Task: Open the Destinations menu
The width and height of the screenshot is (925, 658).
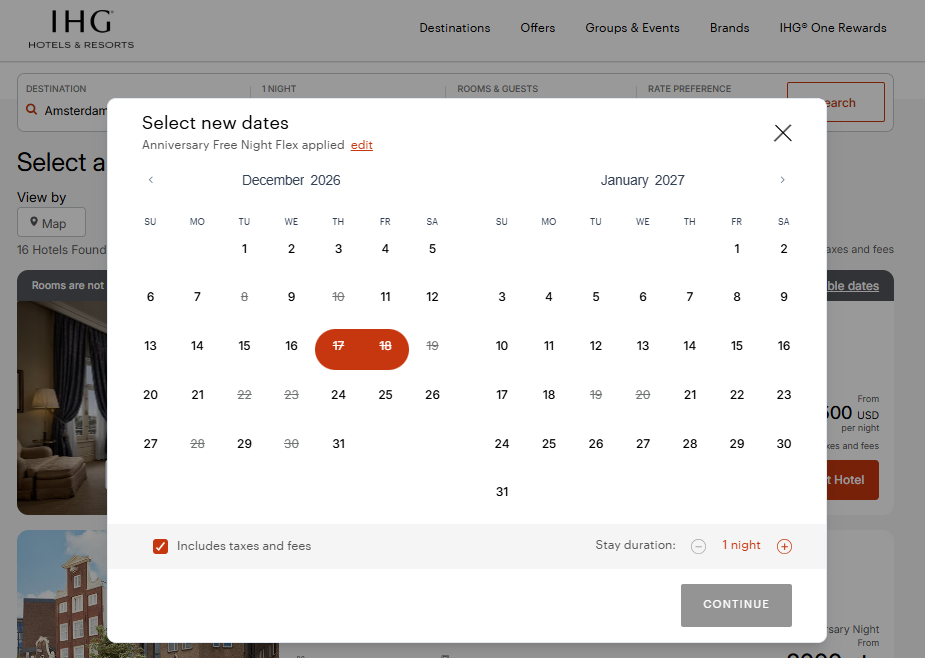Action: click(455, 28)
